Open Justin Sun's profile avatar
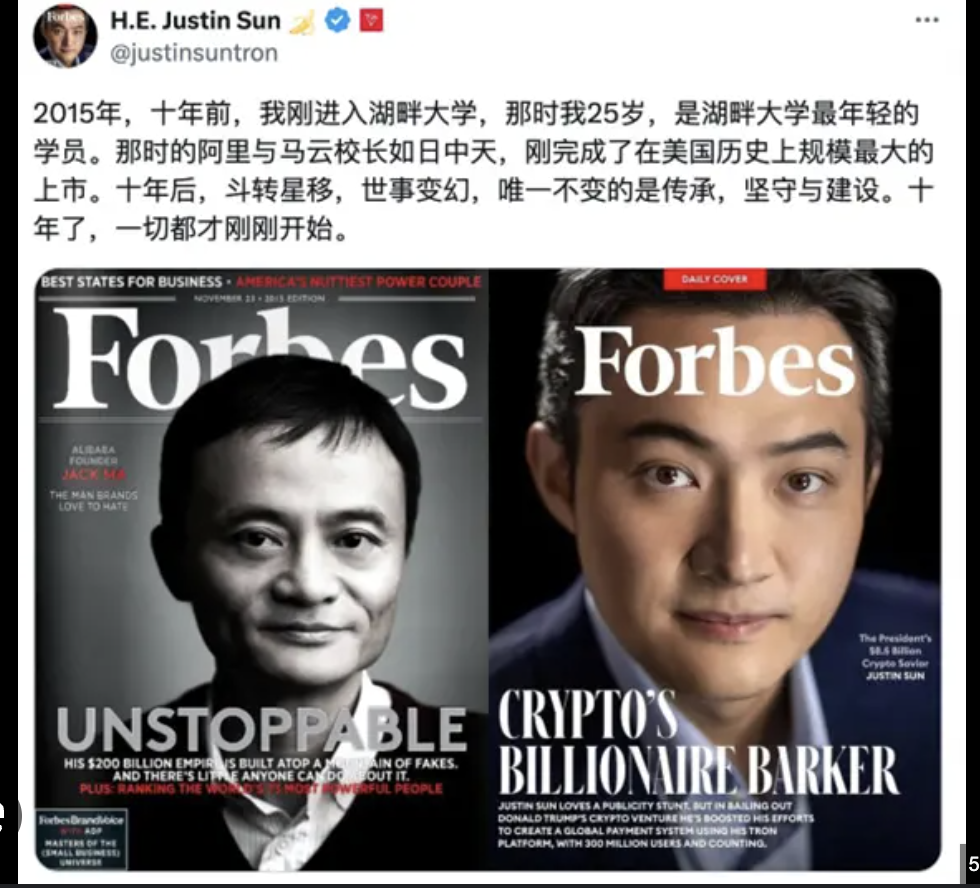Image resolution: width=980 pixels, height=888 pixels. (x=65, y=36)
